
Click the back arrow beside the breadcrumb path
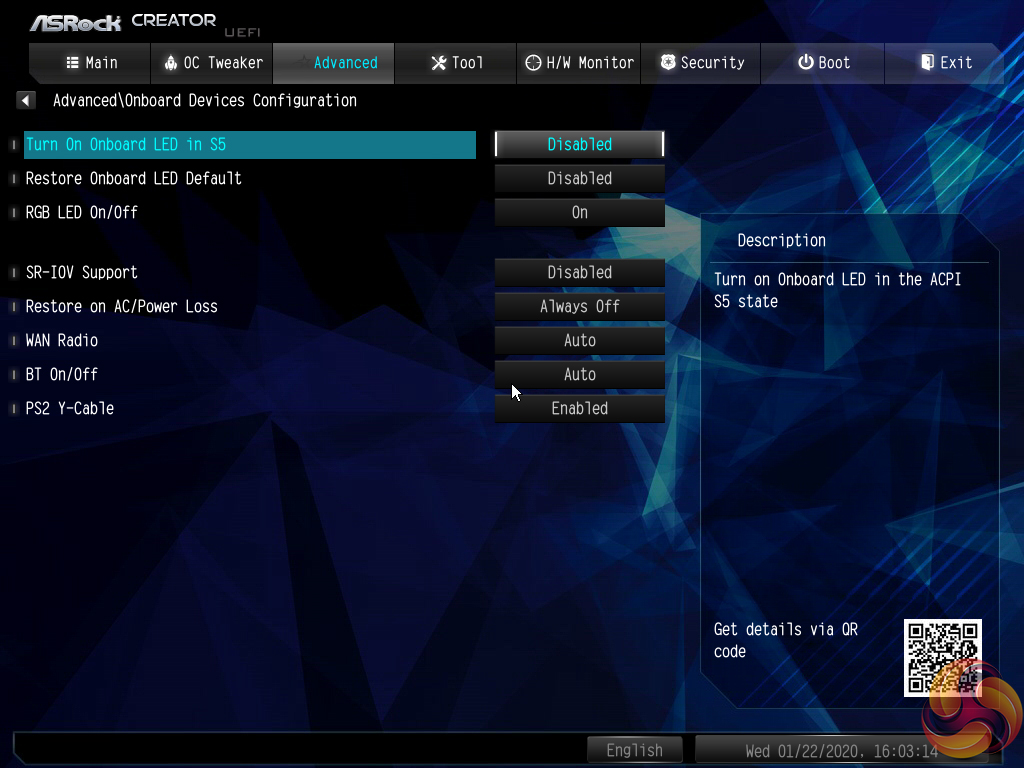(x=25, y=101)
